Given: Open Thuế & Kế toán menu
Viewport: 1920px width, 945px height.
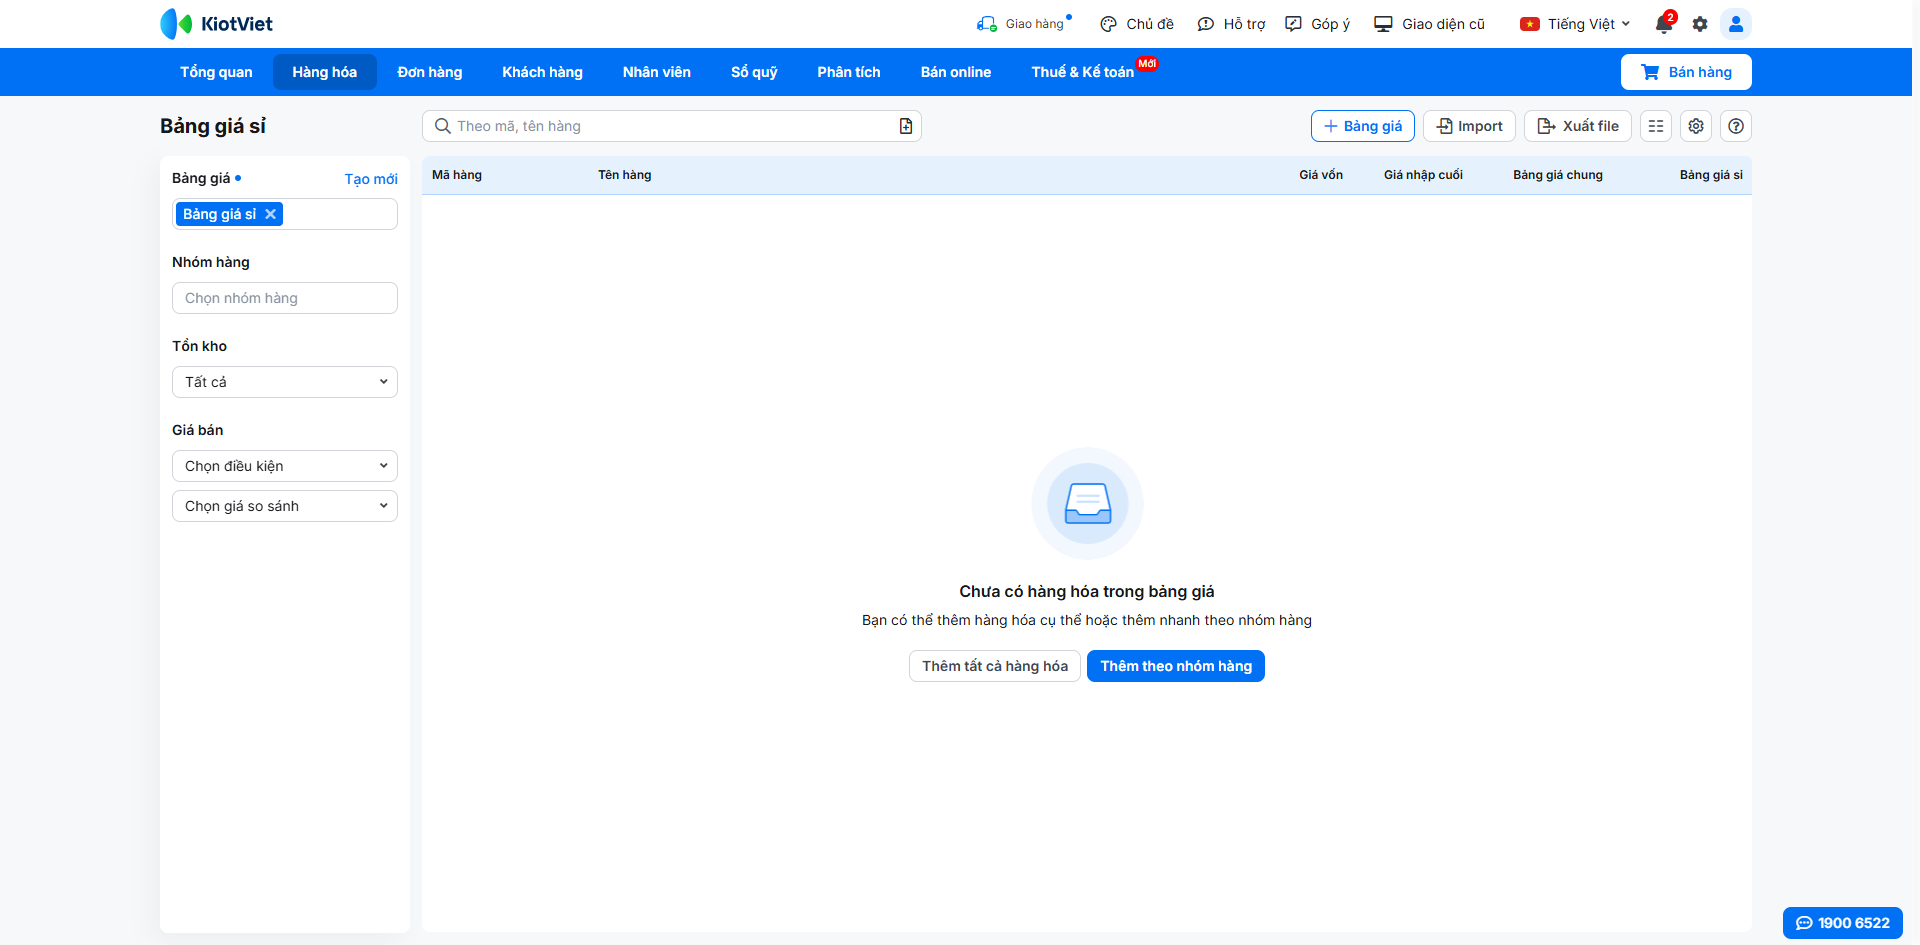Looking at the screenshot, I should (1083, 72).
